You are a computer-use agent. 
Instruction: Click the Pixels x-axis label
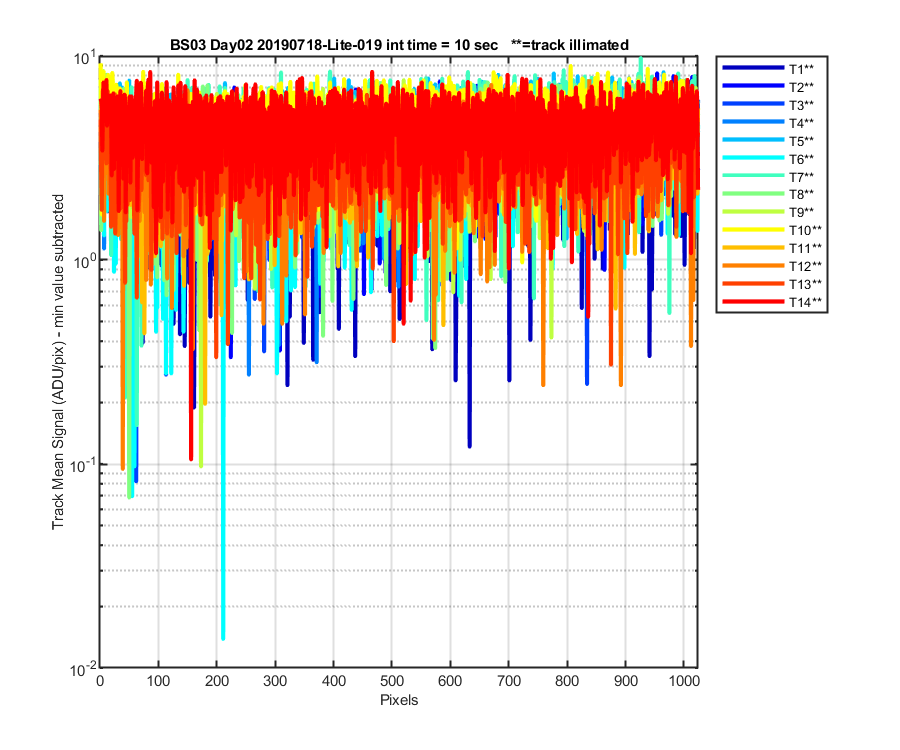(x=399, y=700)
